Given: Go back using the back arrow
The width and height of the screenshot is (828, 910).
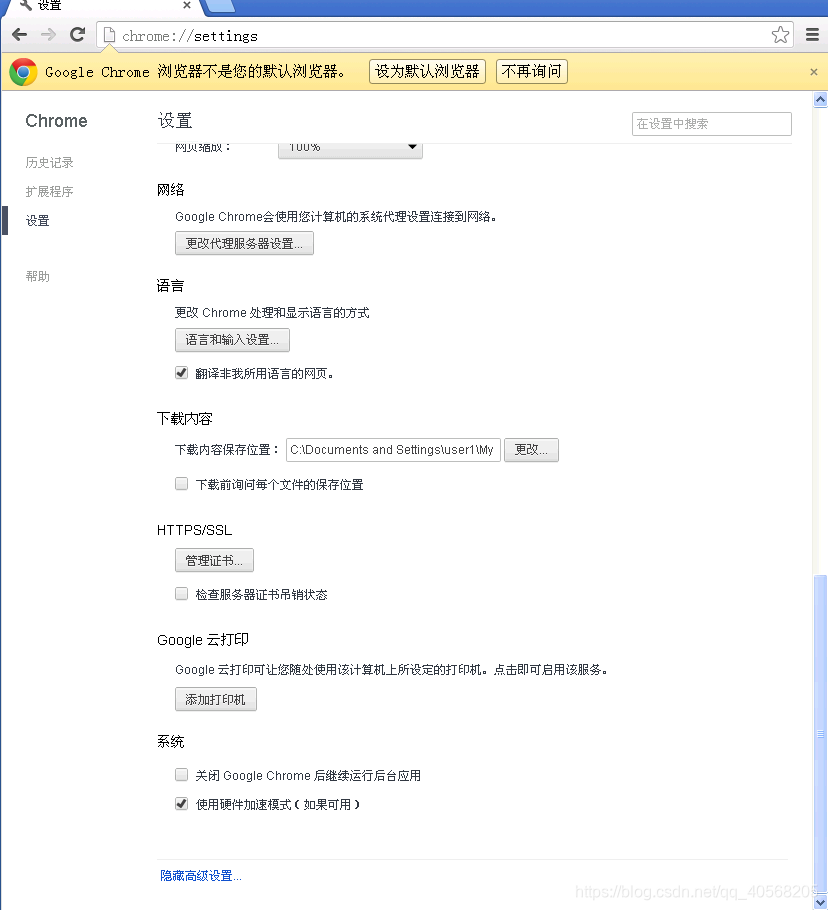Looking at the screenshot, I should tap(20, 35).
